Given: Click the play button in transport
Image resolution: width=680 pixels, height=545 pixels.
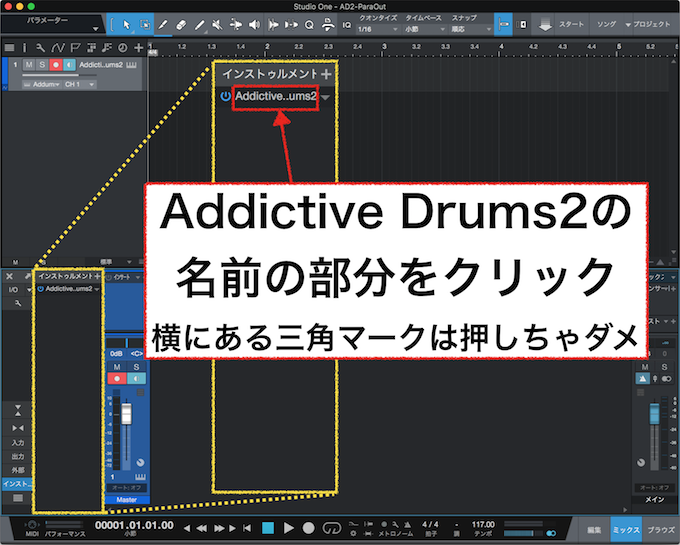Looking at the screenshot, I should [x=288, y=528].
